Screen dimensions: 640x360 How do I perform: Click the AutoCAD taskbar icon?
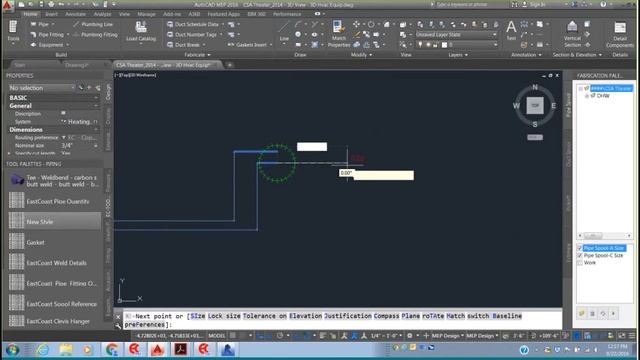(157, 349)
